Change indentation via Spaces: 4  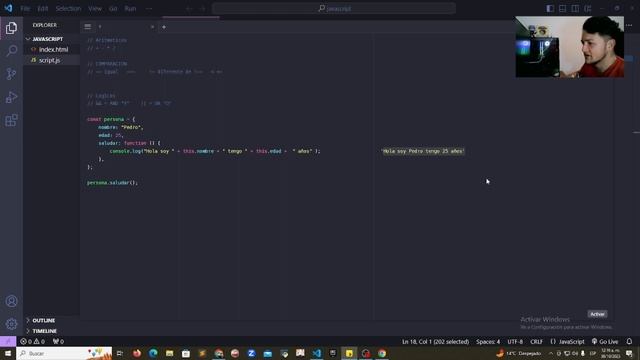[488, 341]
